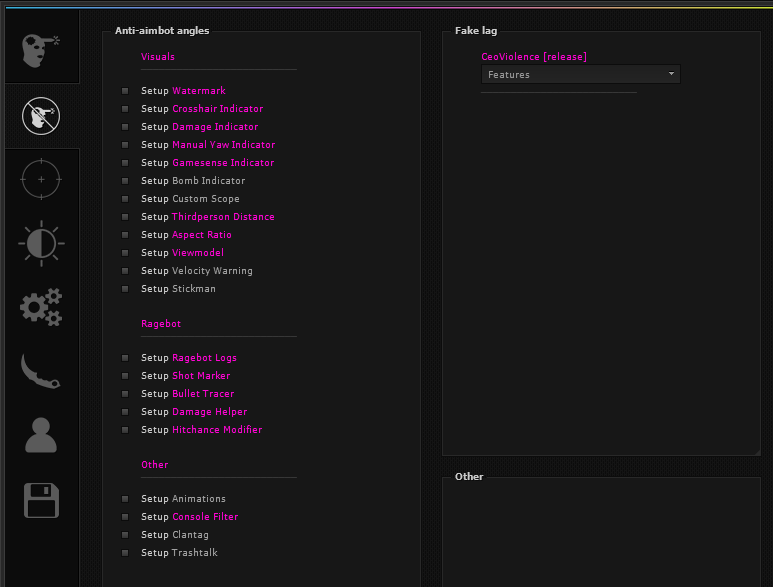Enable the Setup Custom Scope checkbox
The height and width of the screenshot is (587, 773).
tap(125, 199)
